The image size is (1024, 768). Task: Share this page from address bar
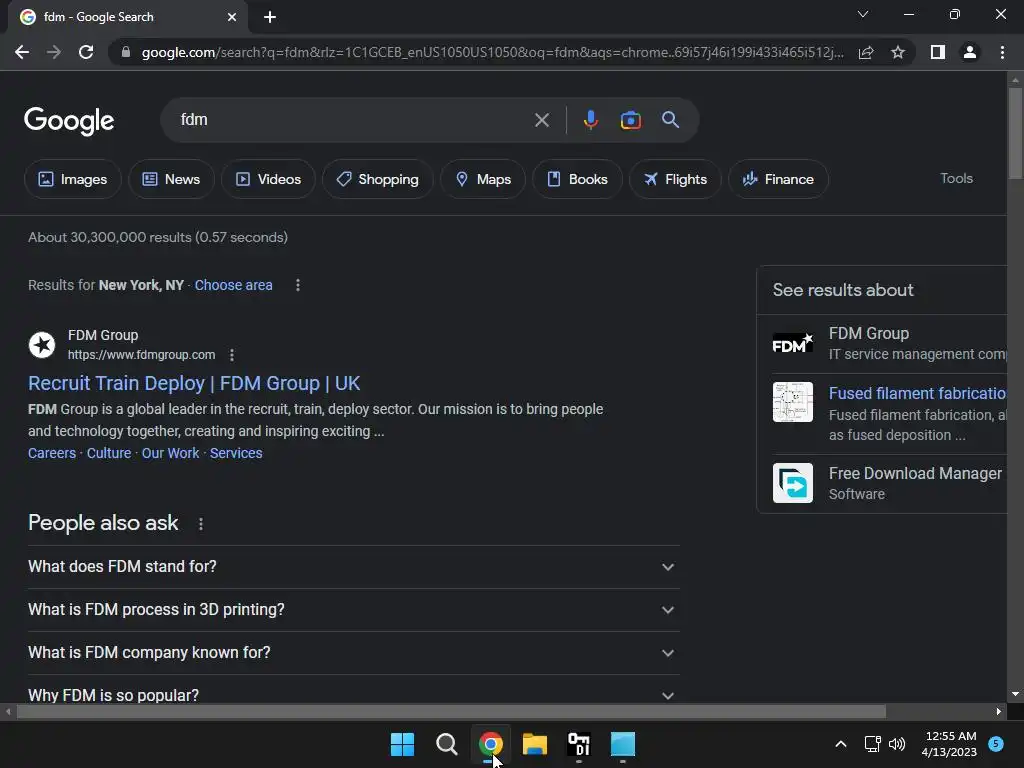click(866, 52)
